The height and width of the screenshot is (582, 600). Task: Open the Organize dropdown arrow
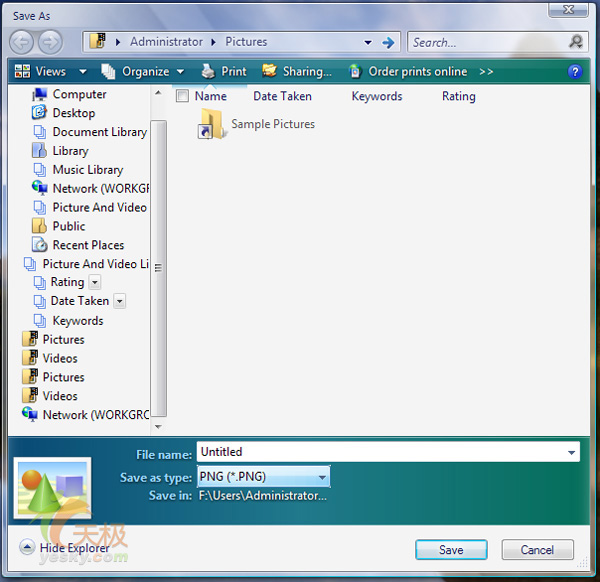[180, 72]
